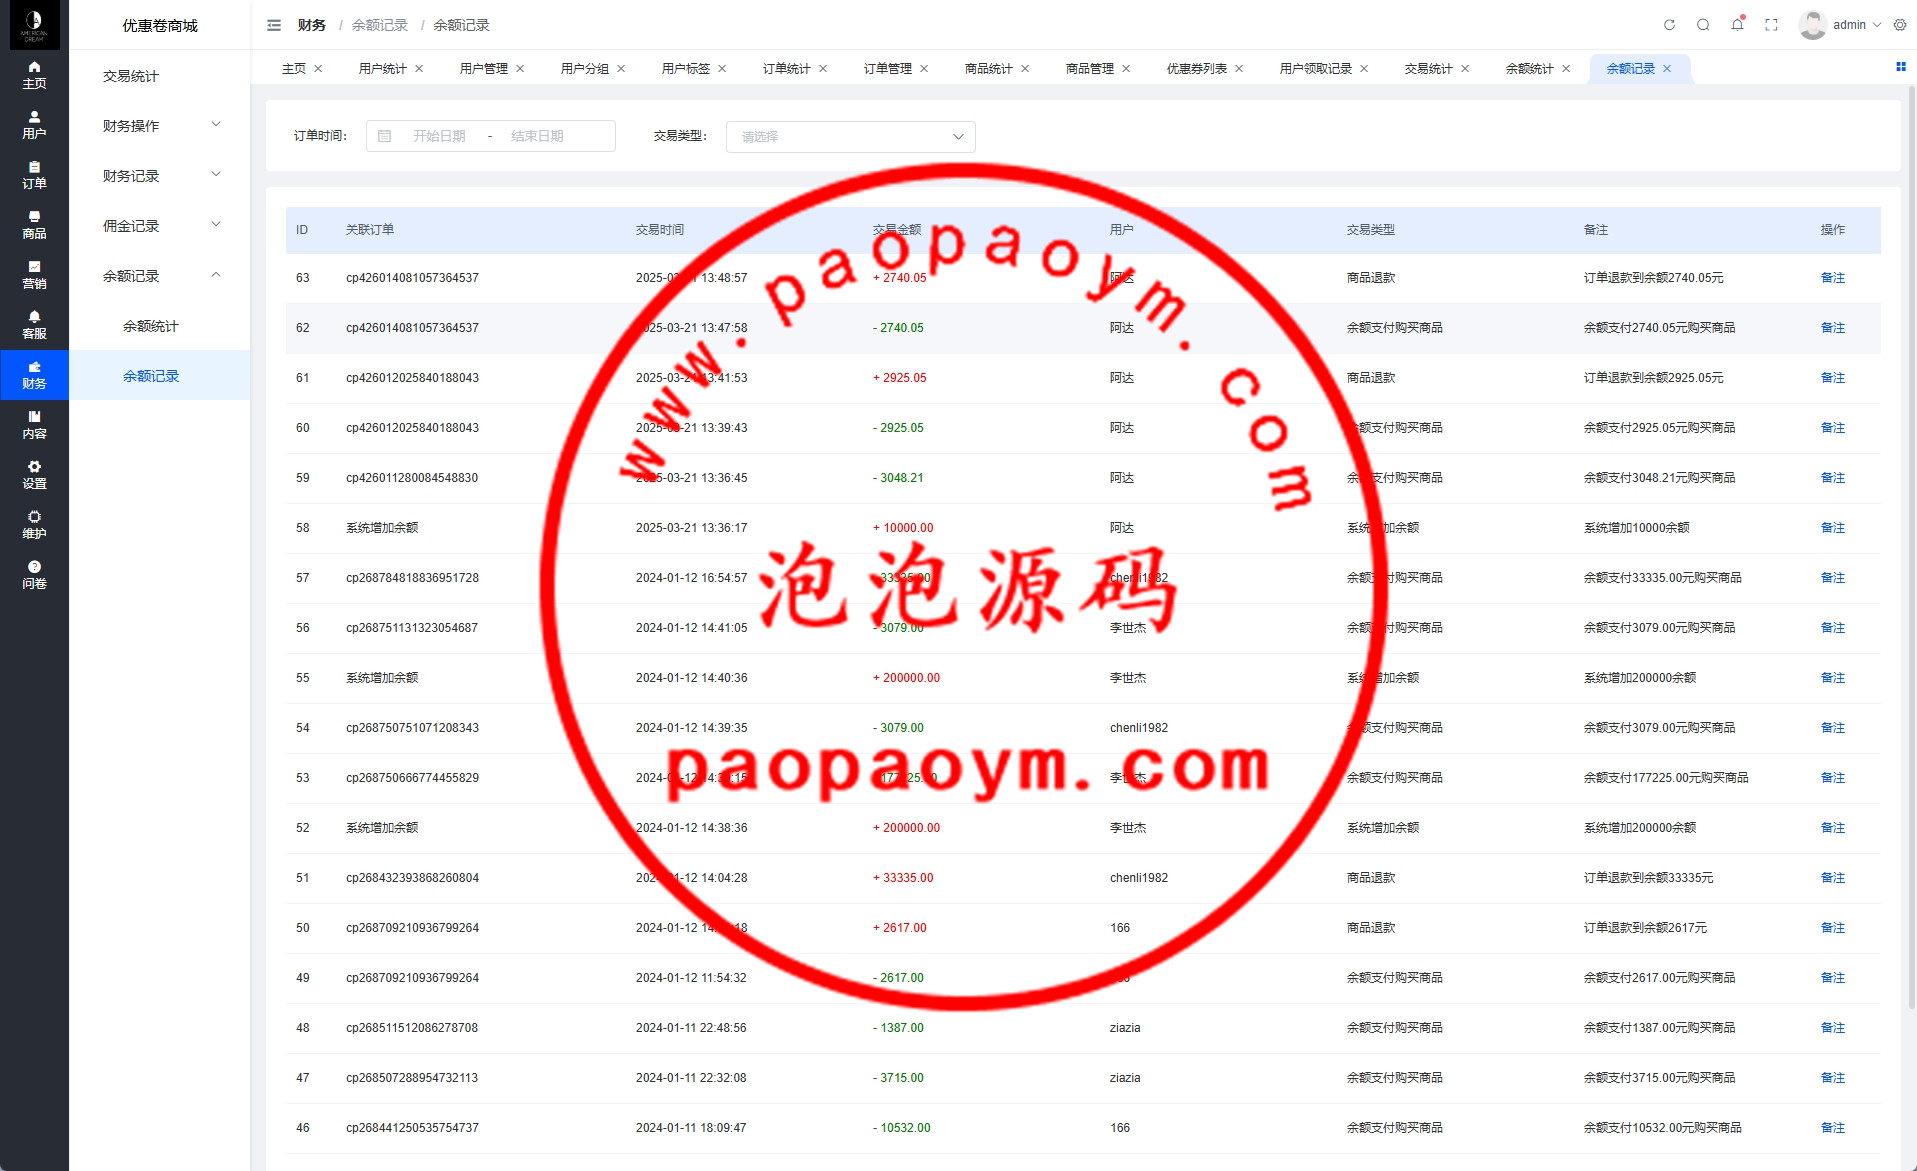Viewport: 1917px width, 1171px height.
Task: Click the tab grid icon at far right
Action: click(1900, 67)
